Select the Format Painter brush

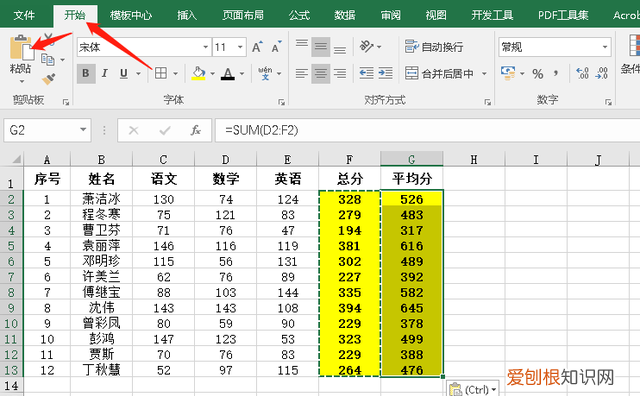[x=49, y=78]
